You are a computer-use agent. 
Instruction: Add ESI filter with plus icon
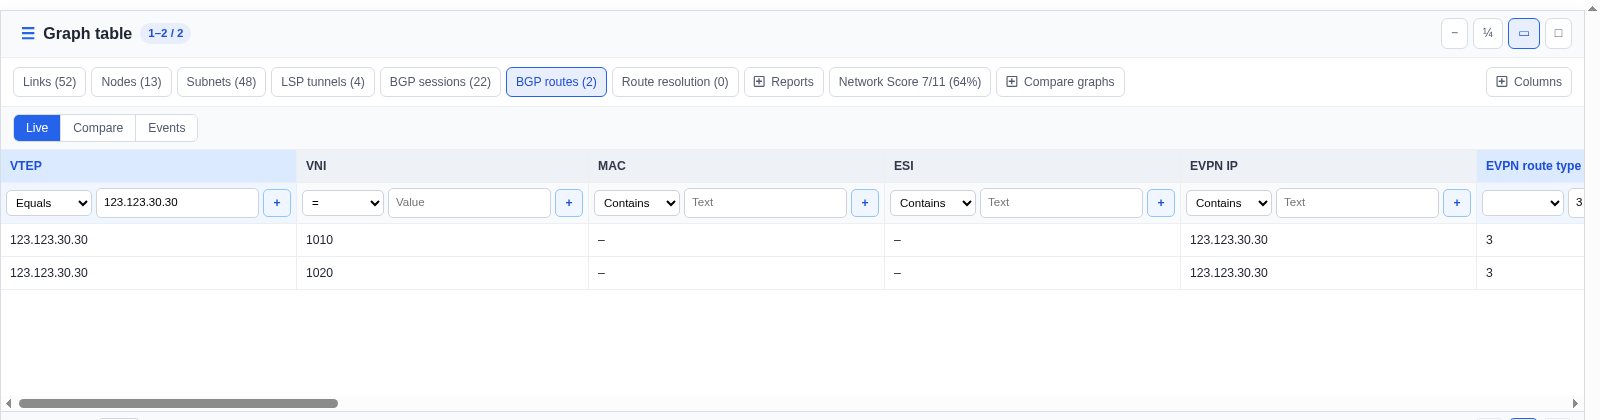coord(1161,203)
